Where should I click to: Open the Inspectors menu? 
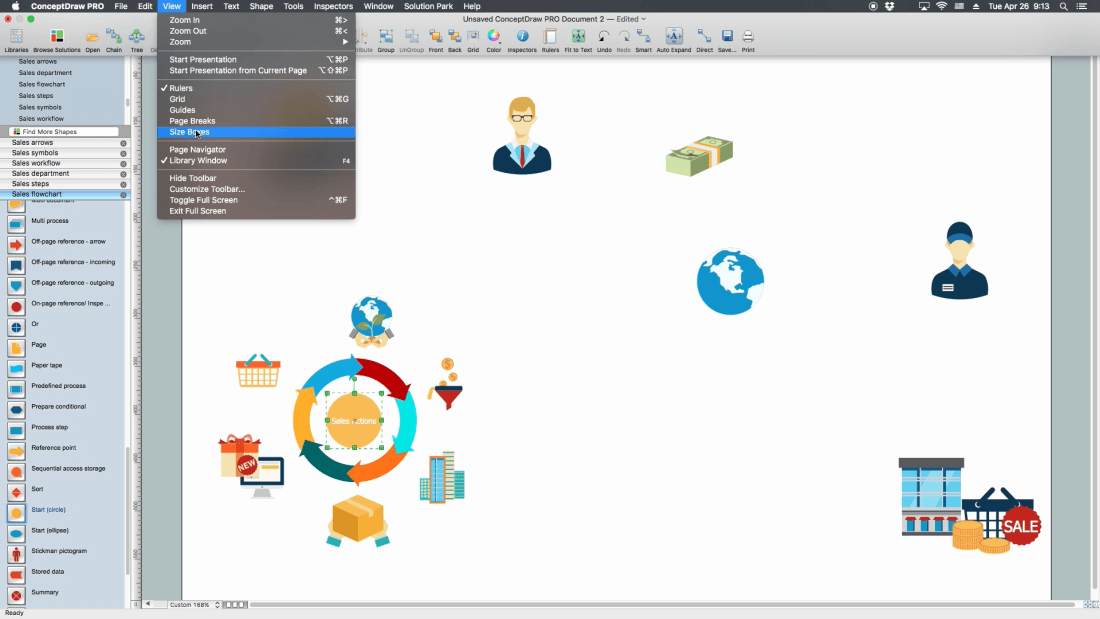[333, 6]
